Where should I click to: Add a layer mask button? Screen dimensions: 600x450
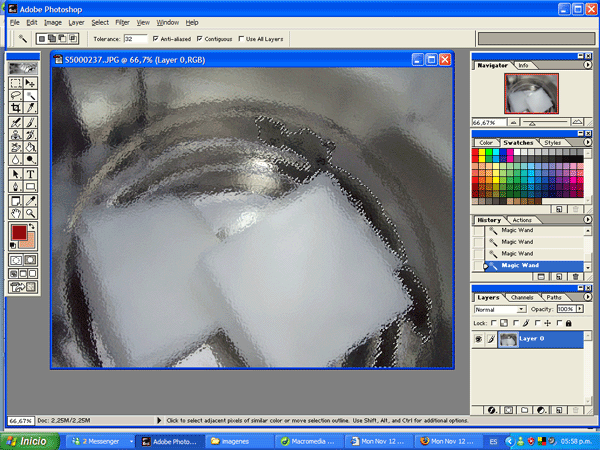click(508, 410)
